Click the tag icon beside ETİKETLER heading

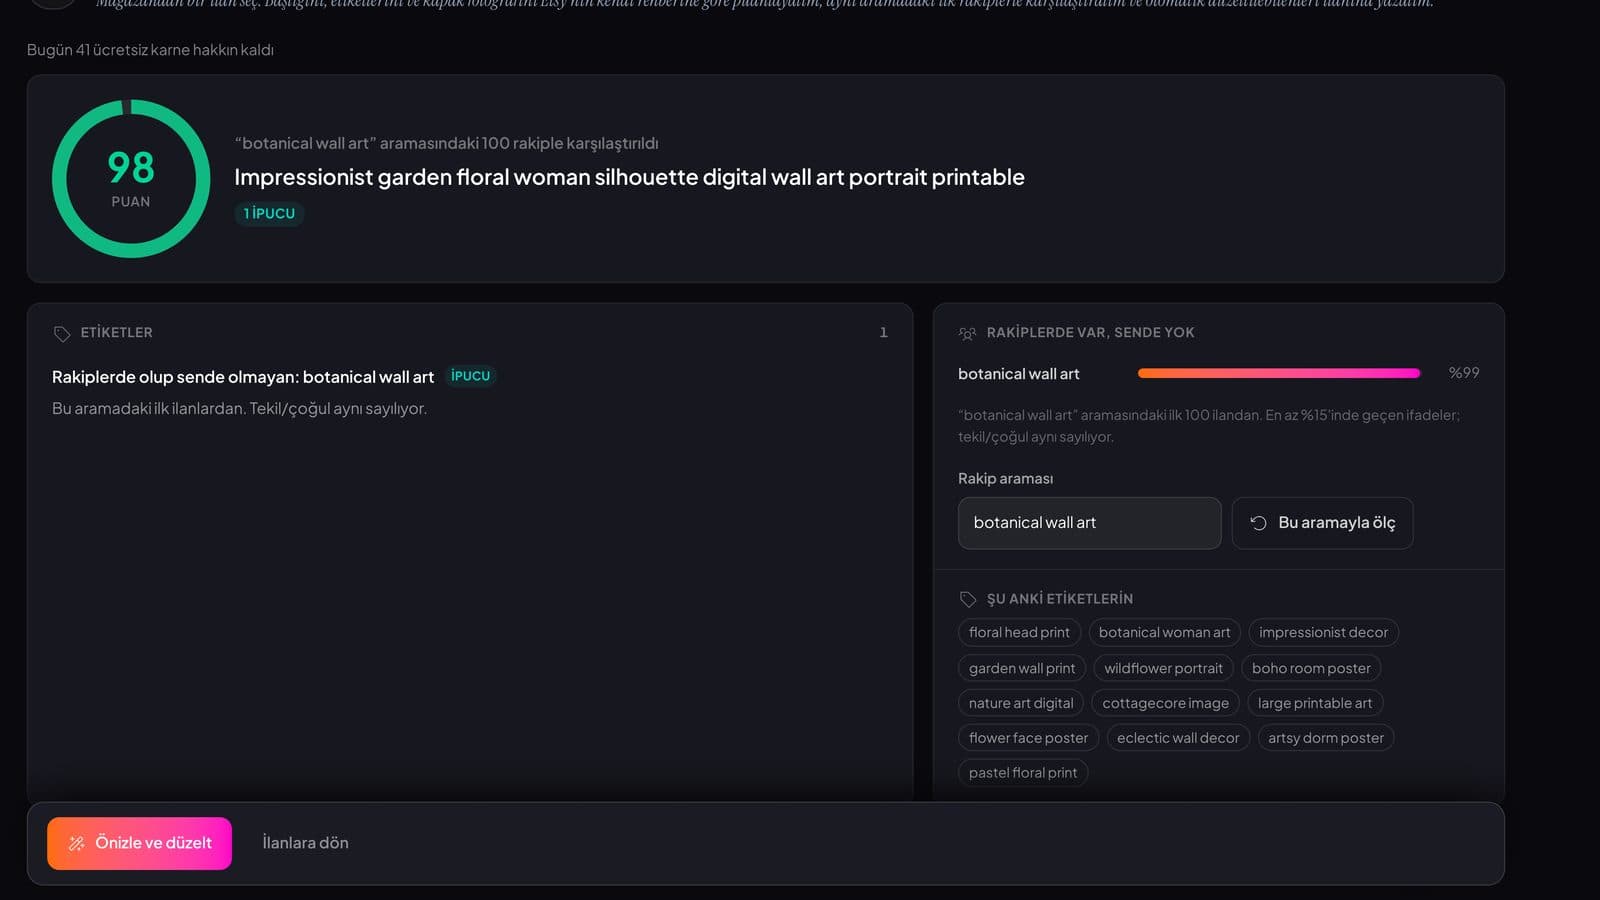tap(62, 333)
